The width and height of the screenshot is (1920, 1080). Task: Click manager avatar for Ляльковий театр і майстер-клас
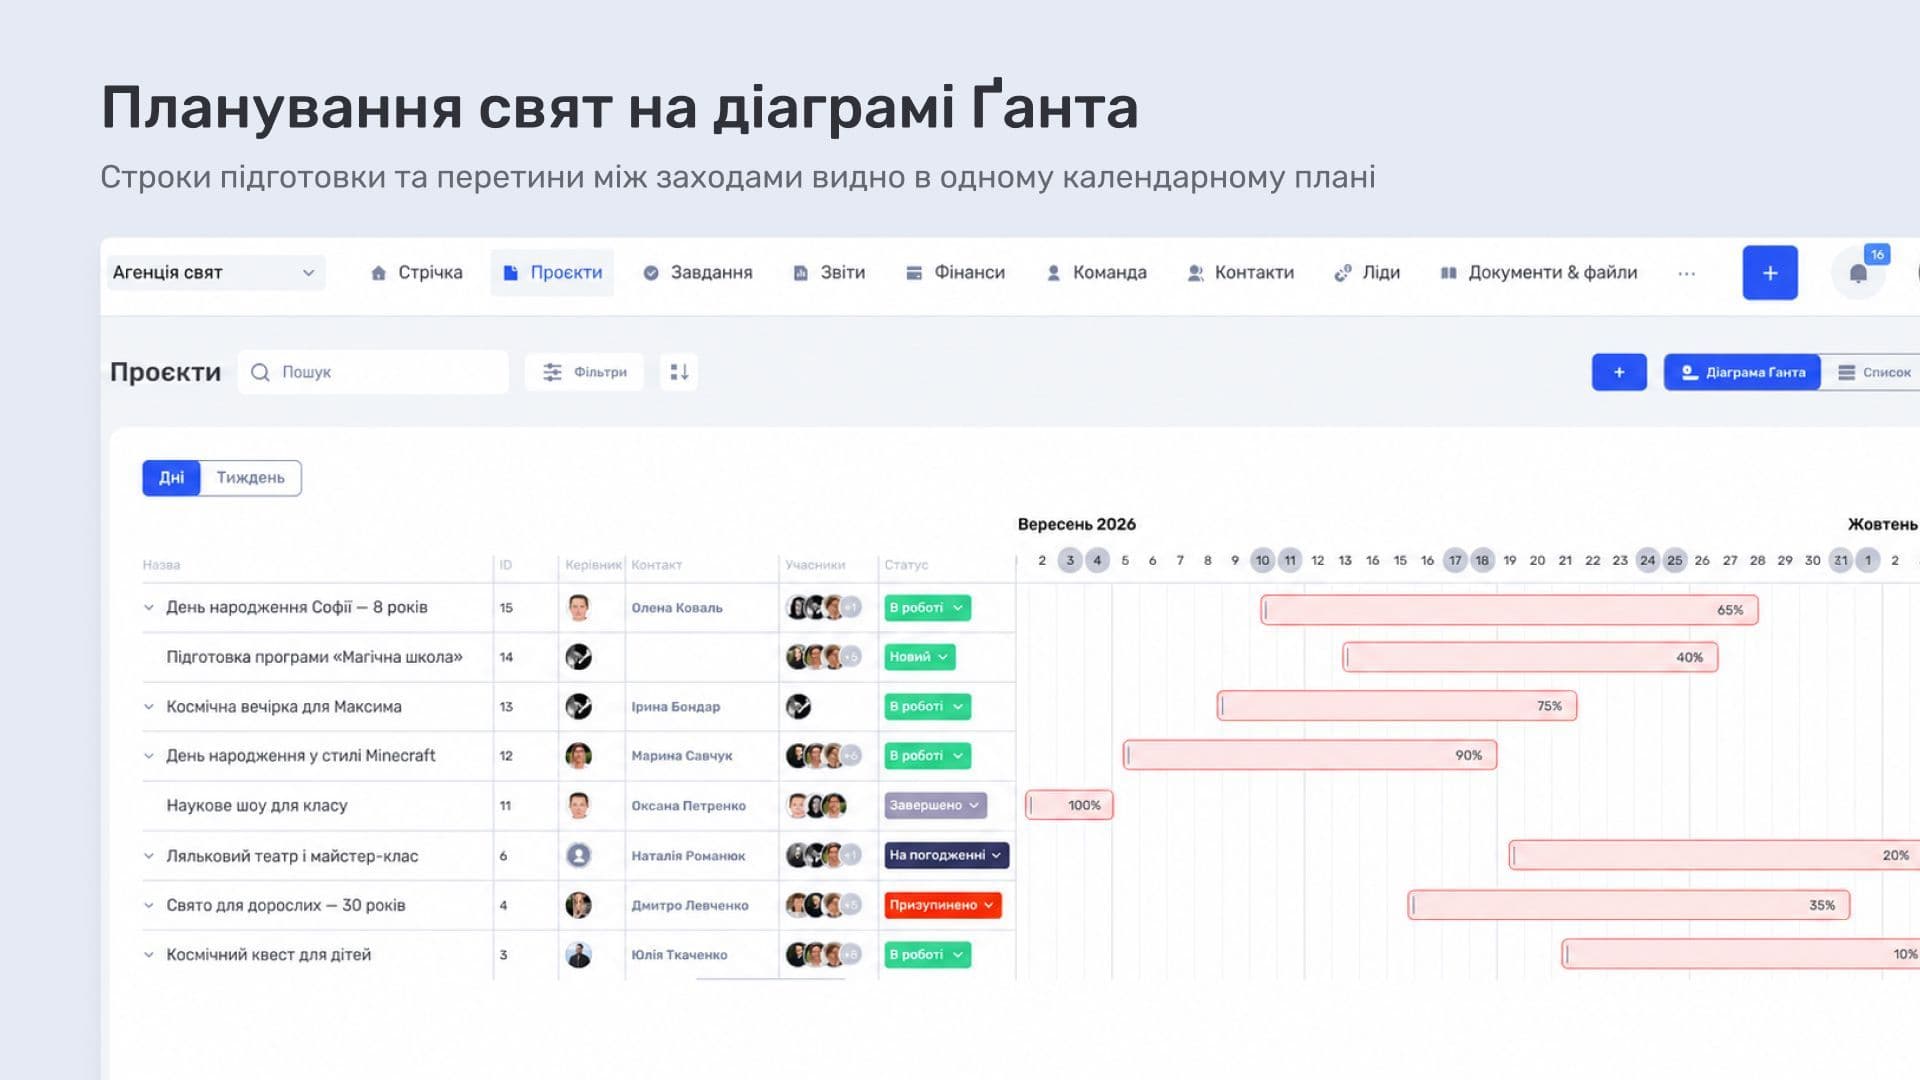(578, 856)
